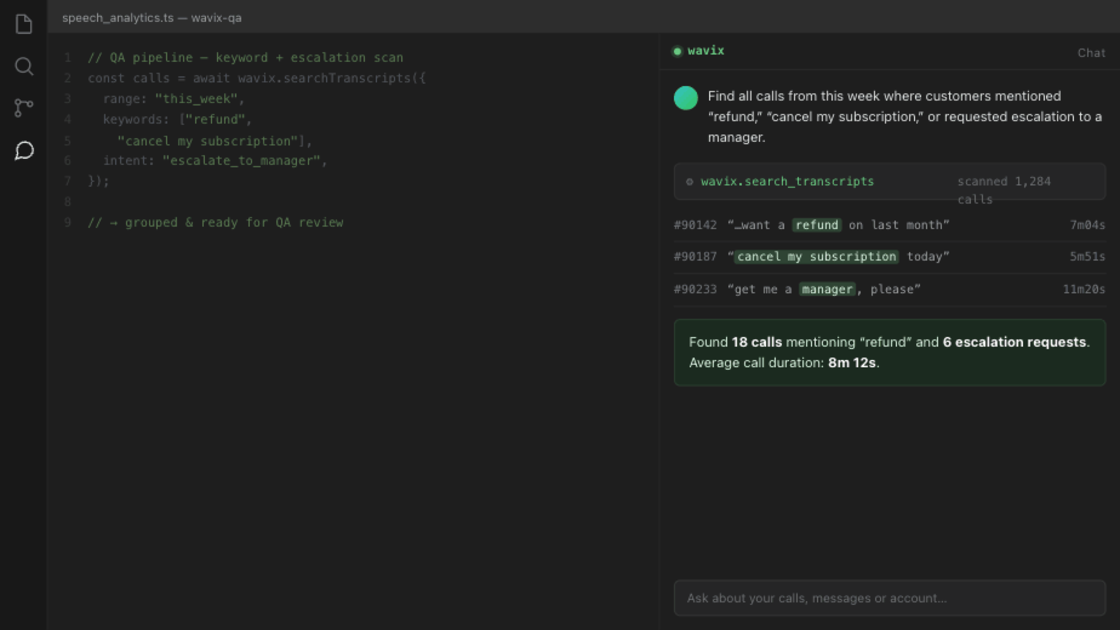
Task: Click 'scanned 1,284 calls' text
Action: pos(1004,190)
